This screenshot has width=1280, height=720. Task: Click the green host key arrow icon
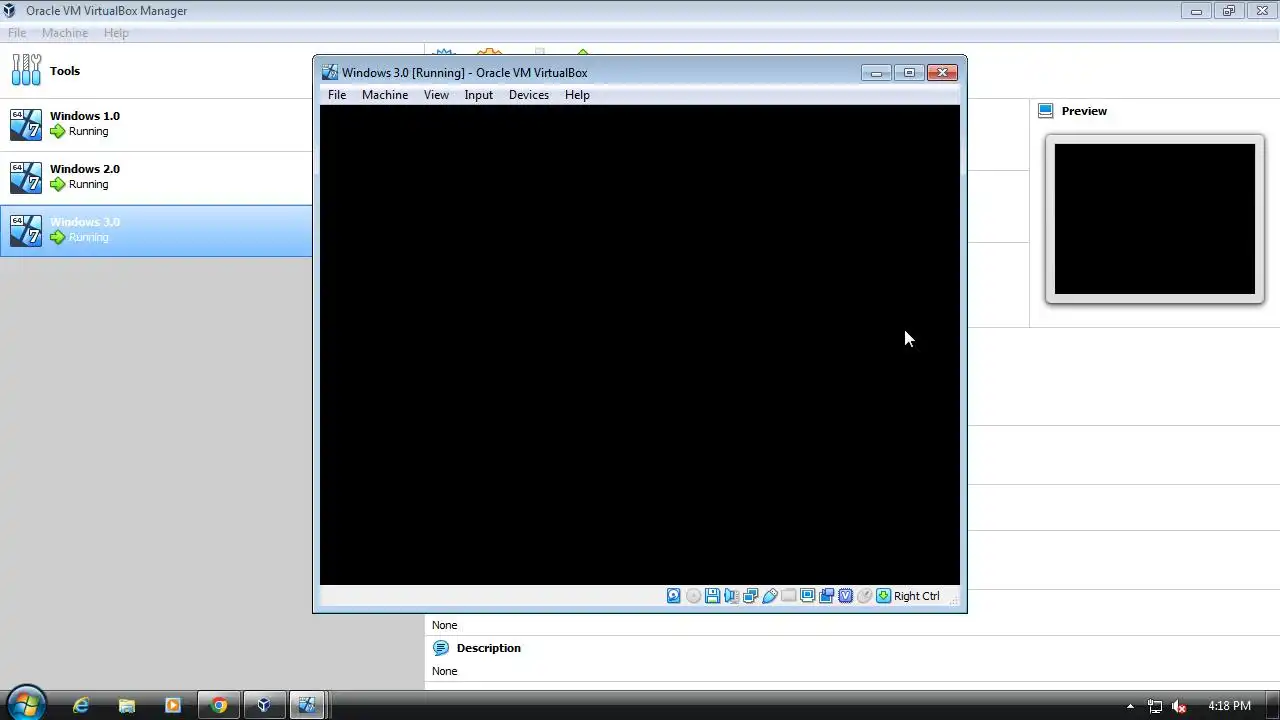pyautogui.click(x=883, y=596)
